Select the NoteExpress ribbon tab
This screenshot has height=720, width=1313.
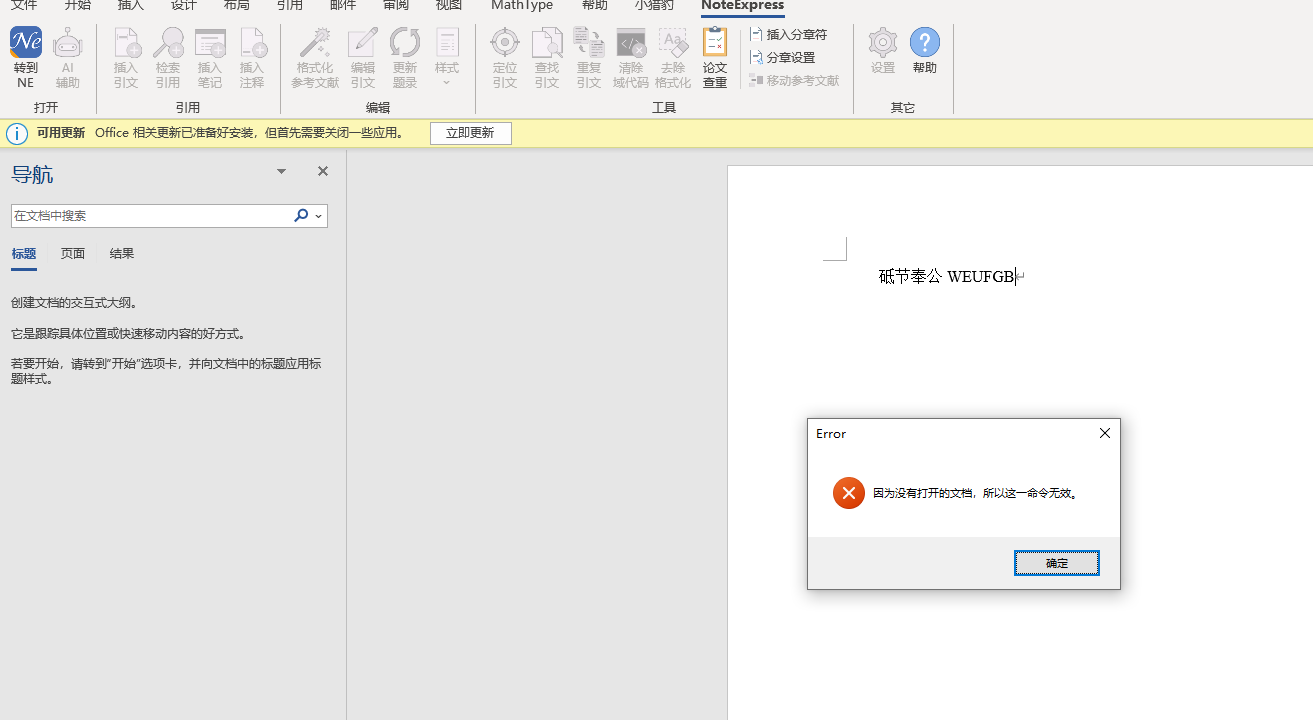tap(742, 5)
